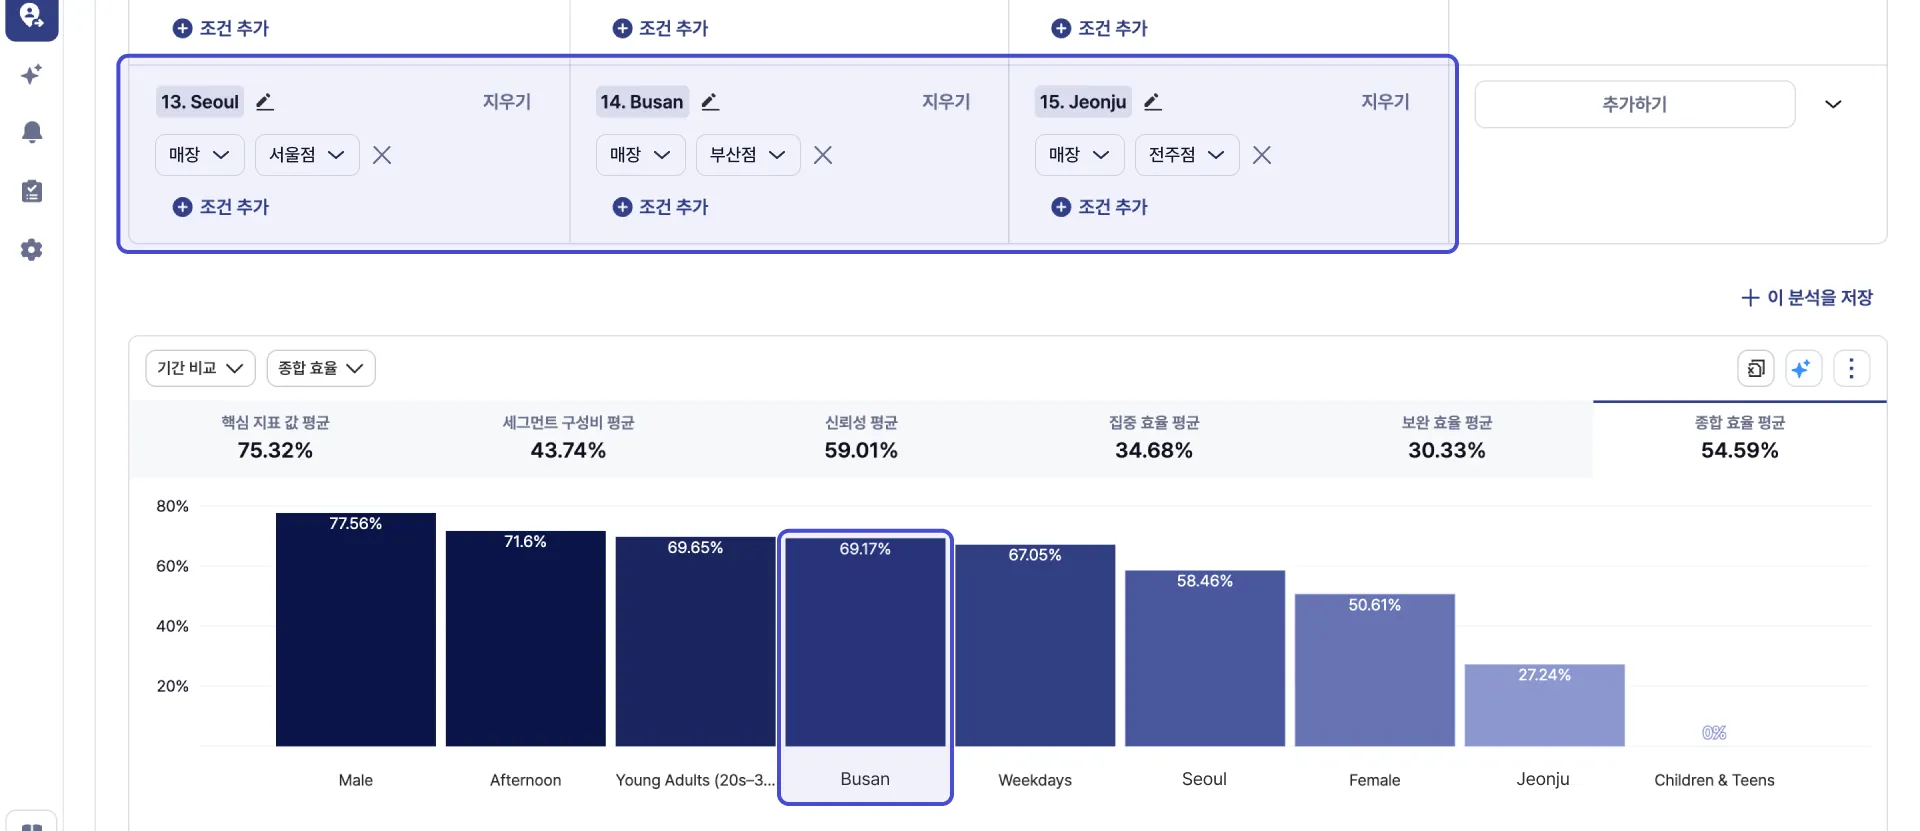Remove the 서울점 condition with X
This screenshot has width=1920, height=831.
(382, 155)
